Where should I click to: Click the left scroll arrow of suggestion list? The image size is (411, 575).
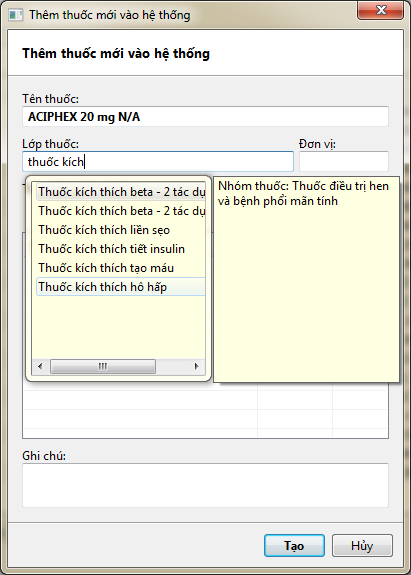pos(40,366)
